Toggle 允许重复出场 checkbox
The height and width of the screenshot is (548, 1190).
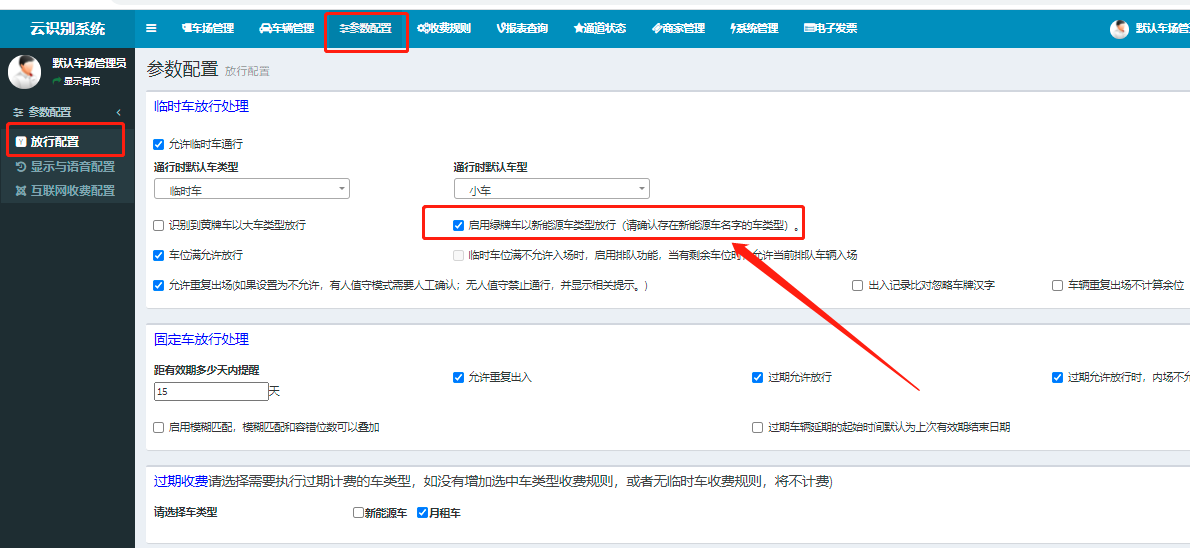(159, 285)
